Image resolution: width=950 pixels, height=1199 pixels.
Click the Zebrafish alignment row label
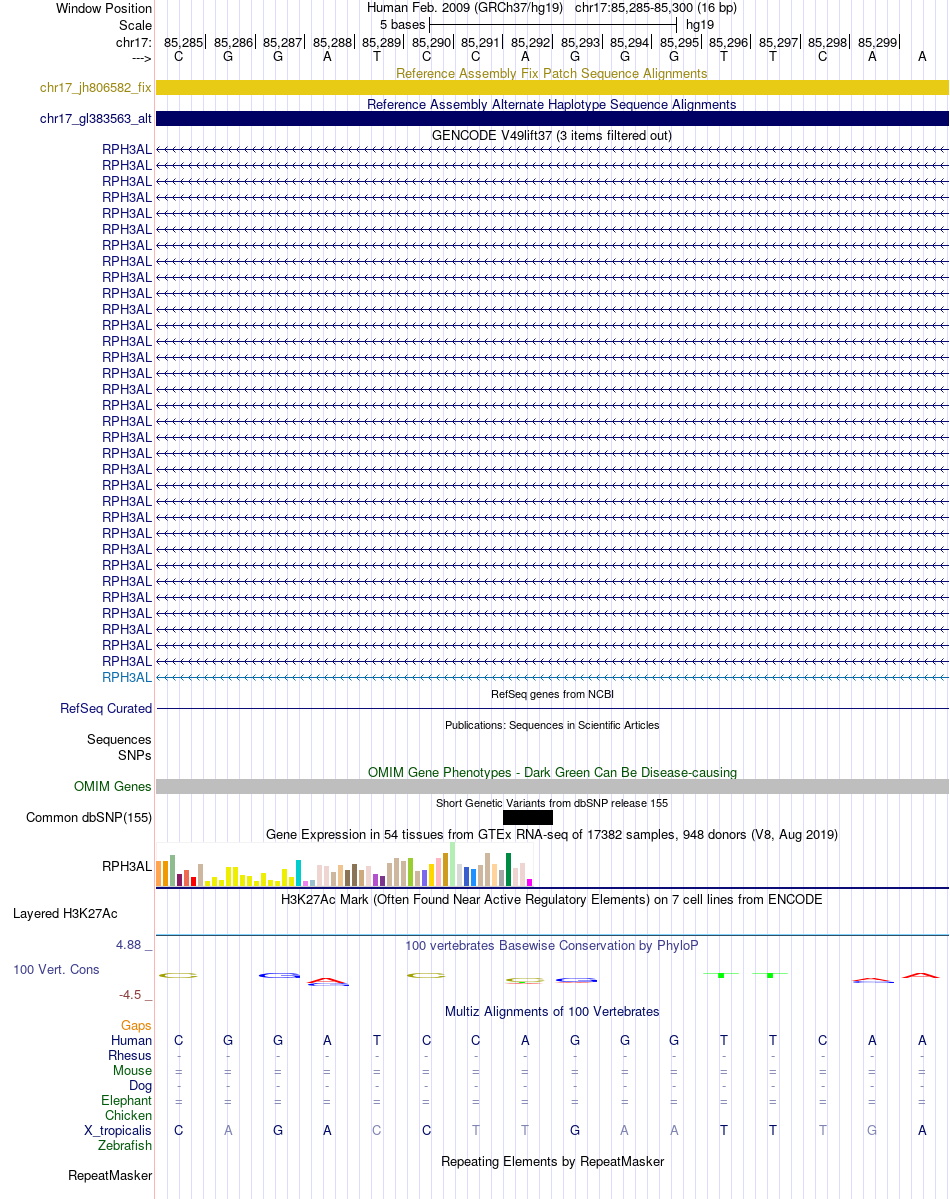[125, 1145]
